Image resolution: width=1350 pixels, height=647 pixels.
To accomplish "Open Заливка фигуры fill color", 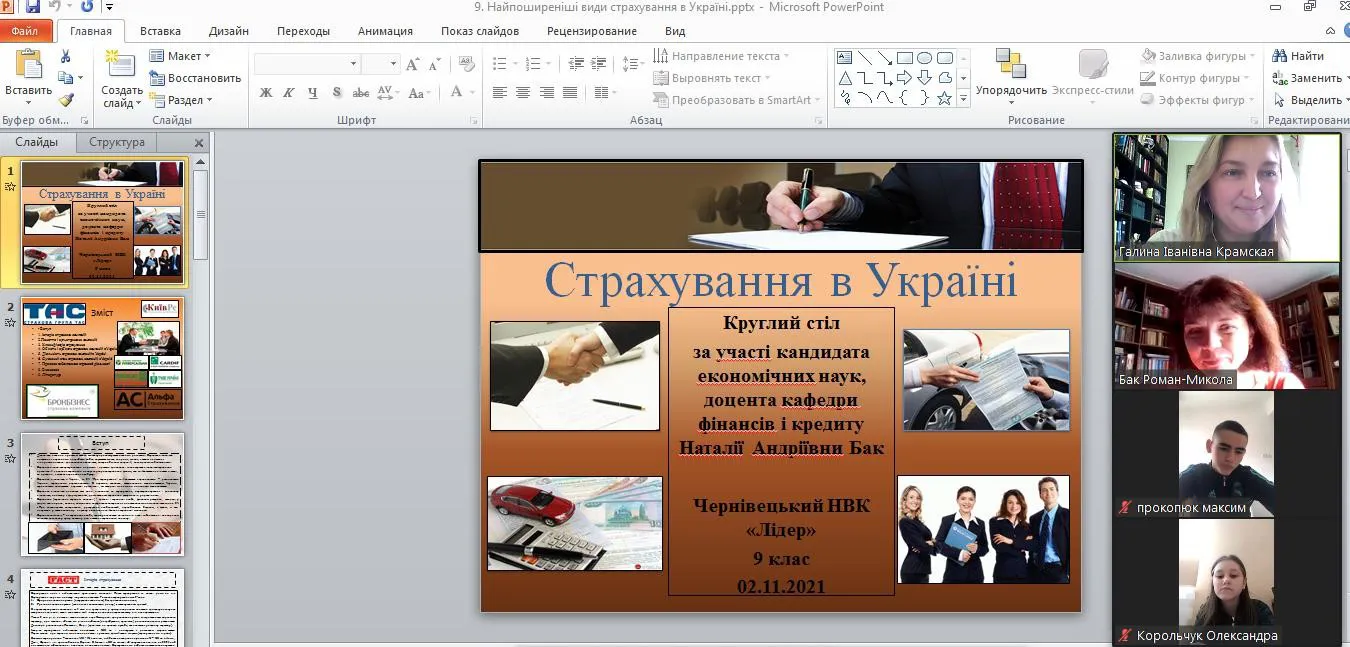I will pos(1199,56).
